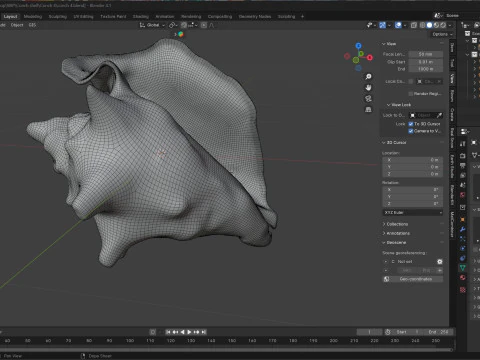This screenshot has height=360, width=480.
Task: Expand the Collections panel
Action: coord(395,224)
